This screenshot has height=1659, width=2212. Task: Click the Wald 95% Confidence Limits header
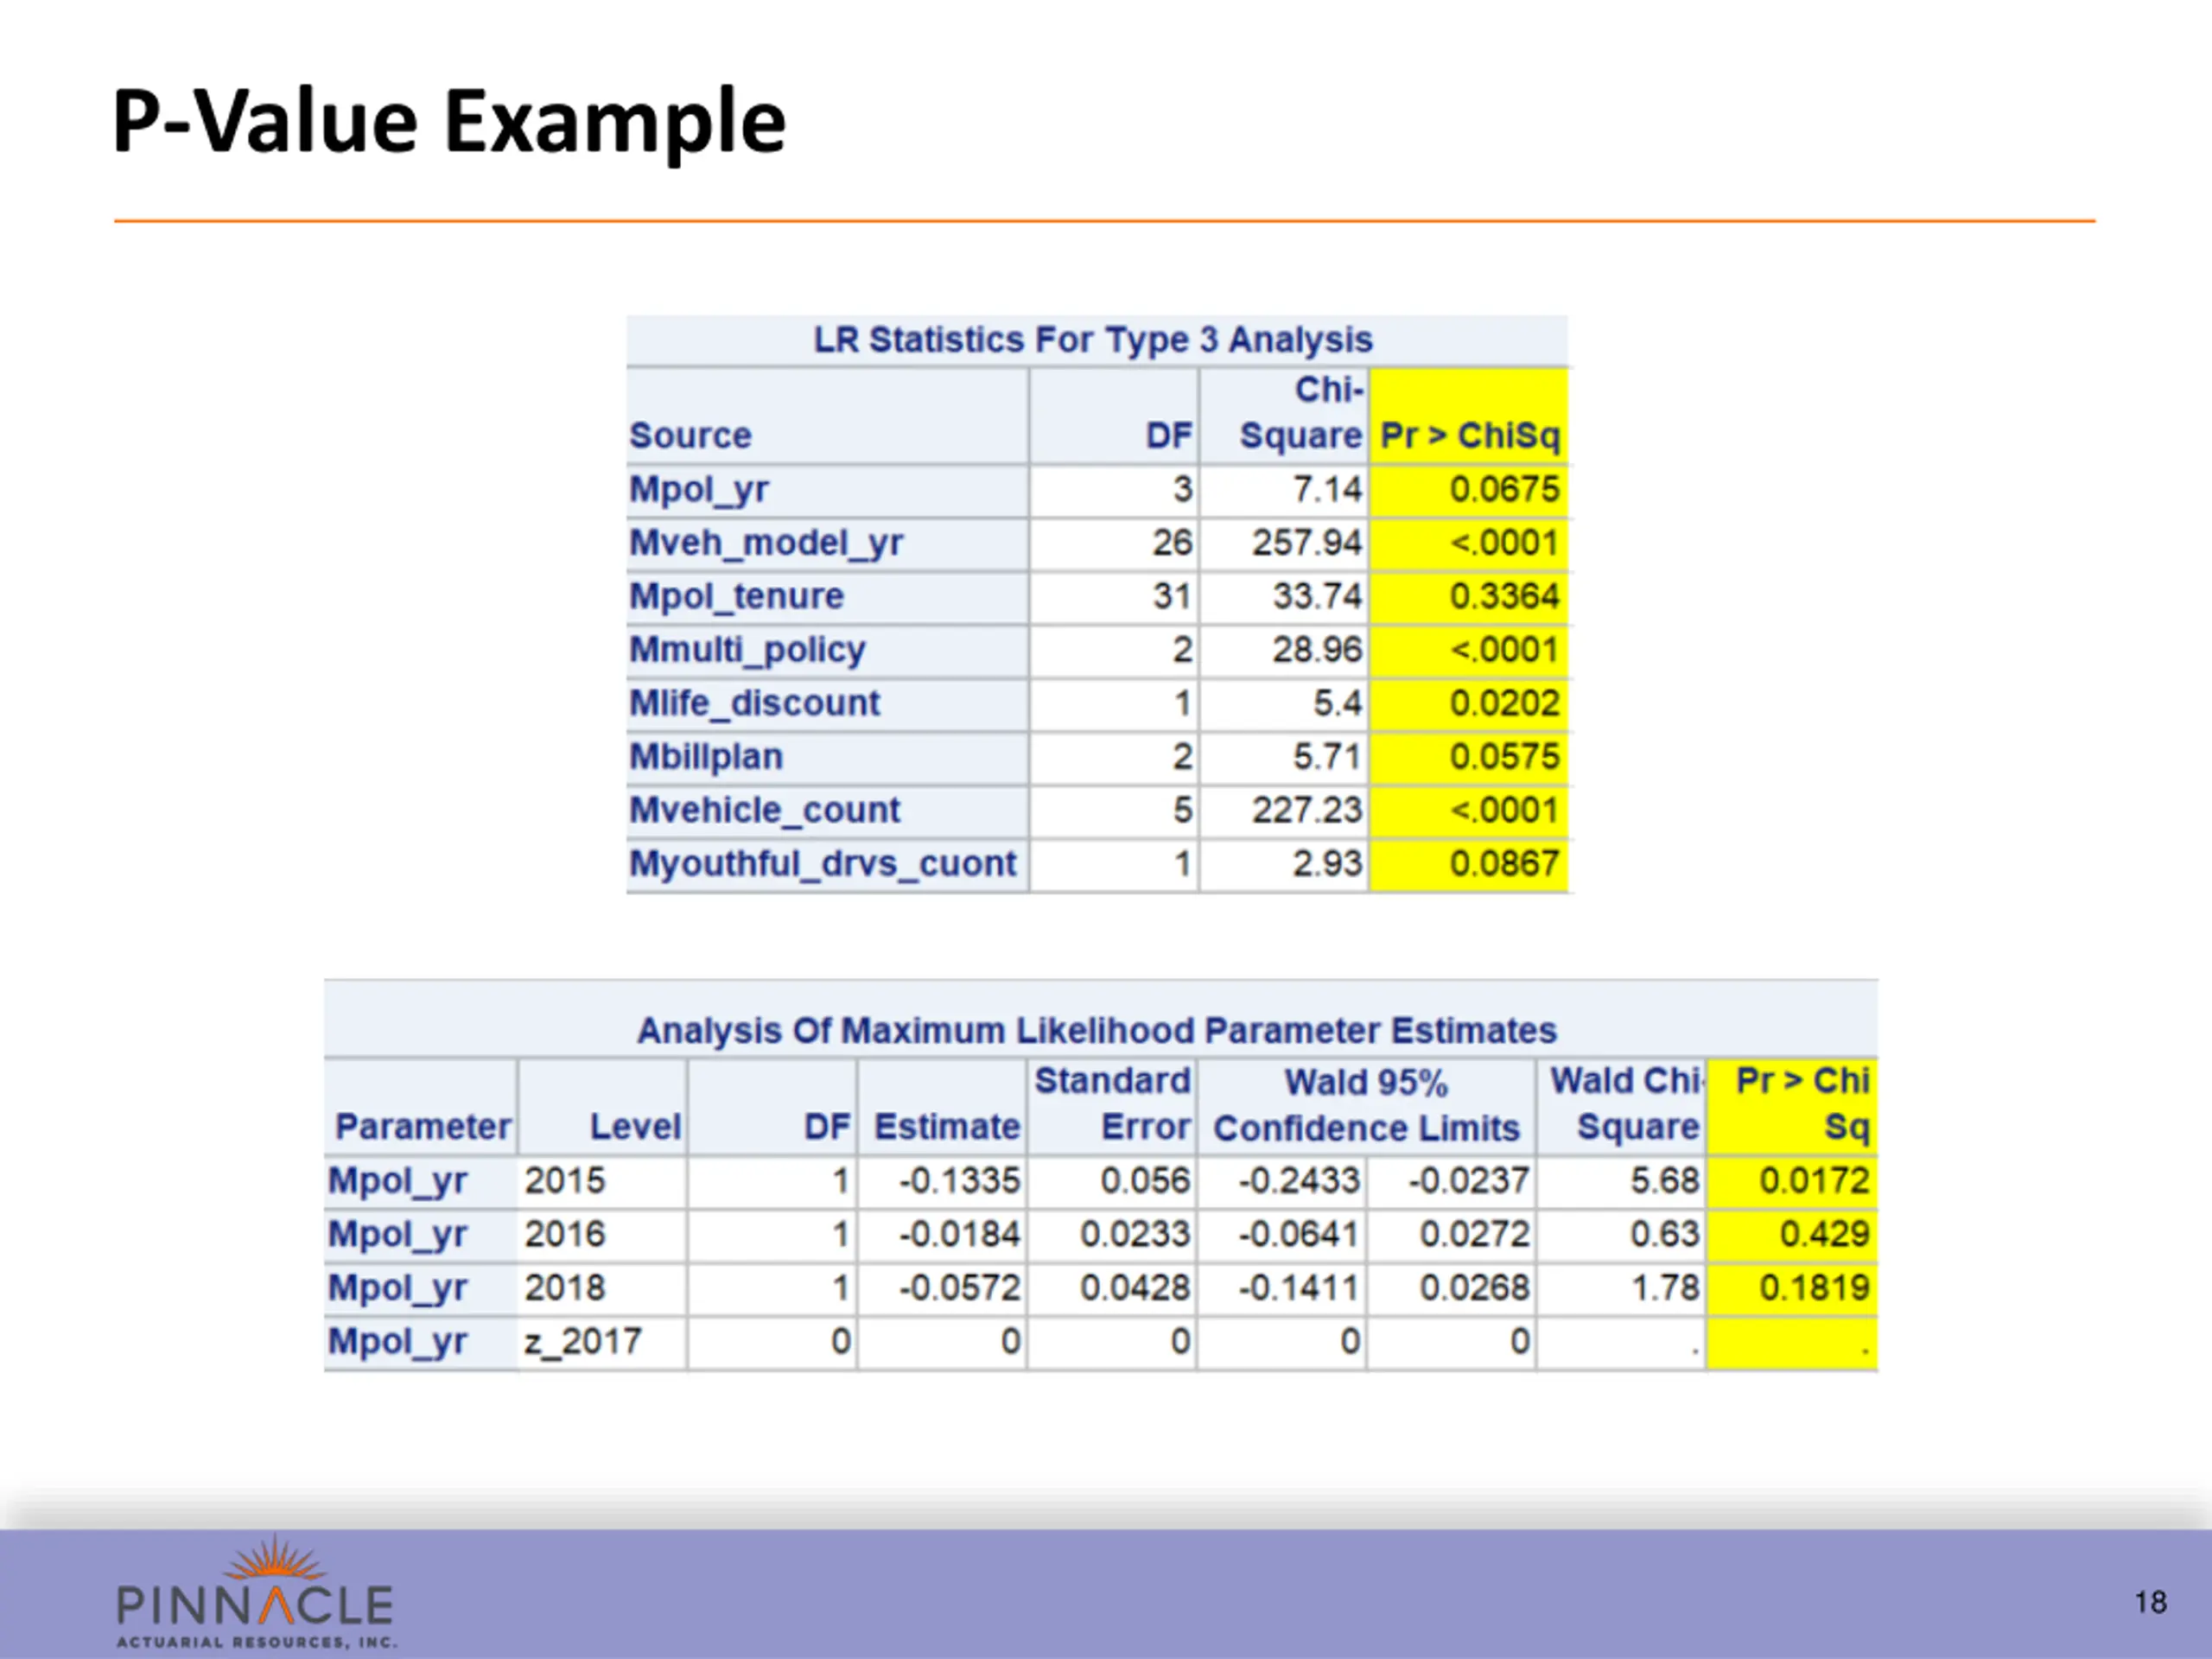click(x=1366, y=1105)
